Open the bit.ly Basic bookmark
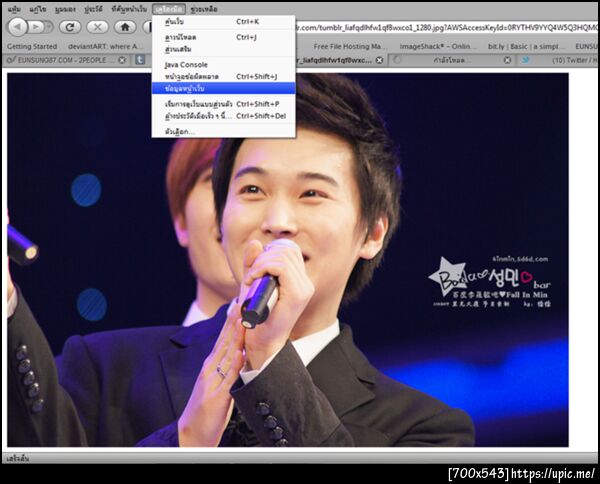The width and height of the screenshot is (600, 484). 526,46
